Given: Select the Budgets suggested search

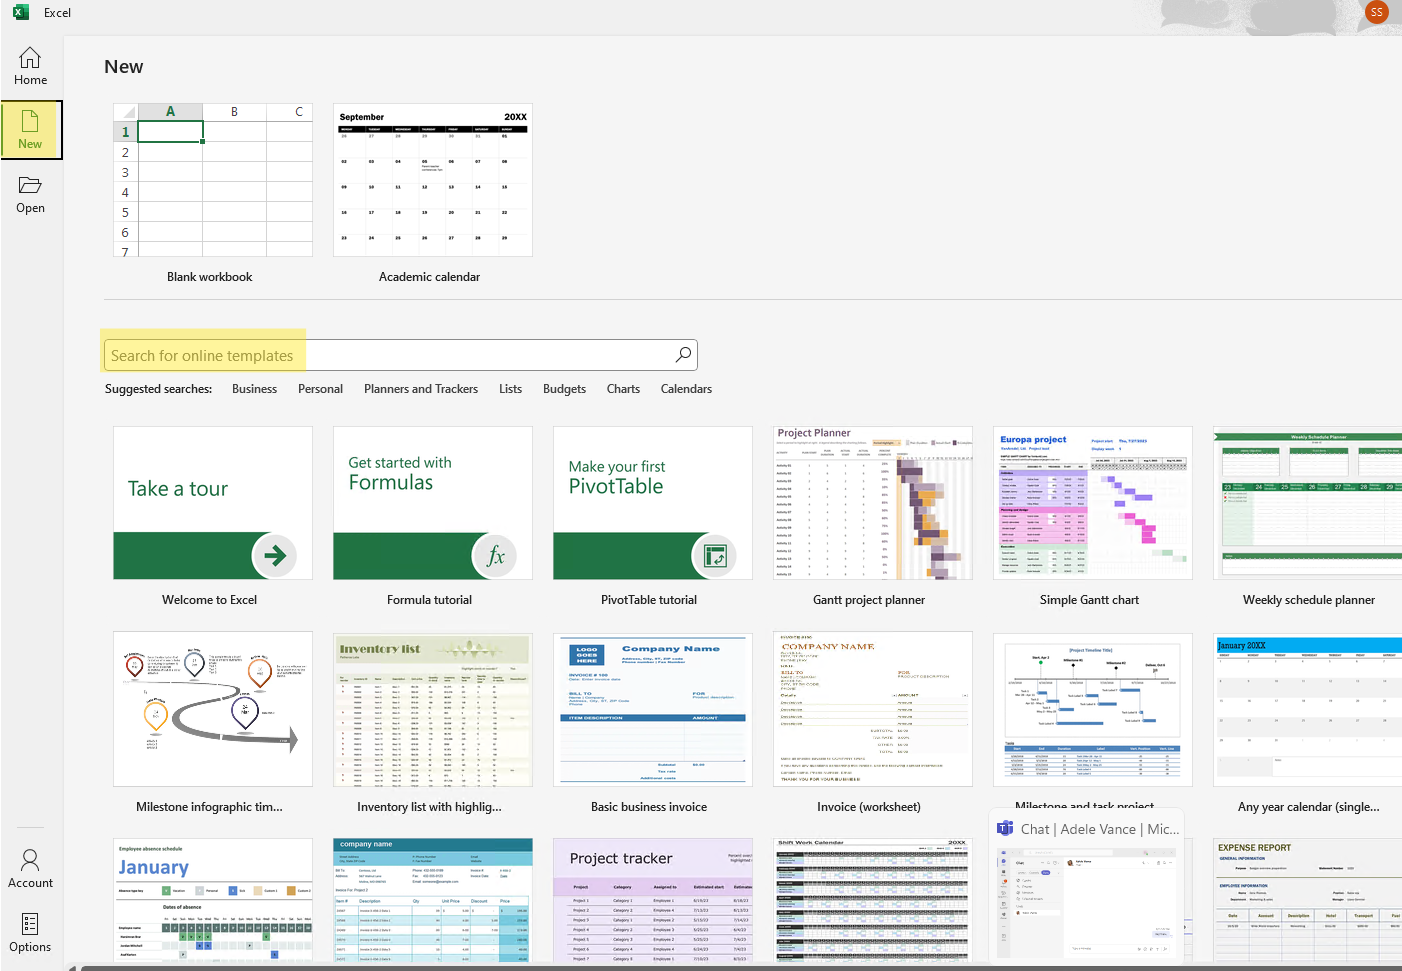Looking at the screenshot, I should (564, 389).
